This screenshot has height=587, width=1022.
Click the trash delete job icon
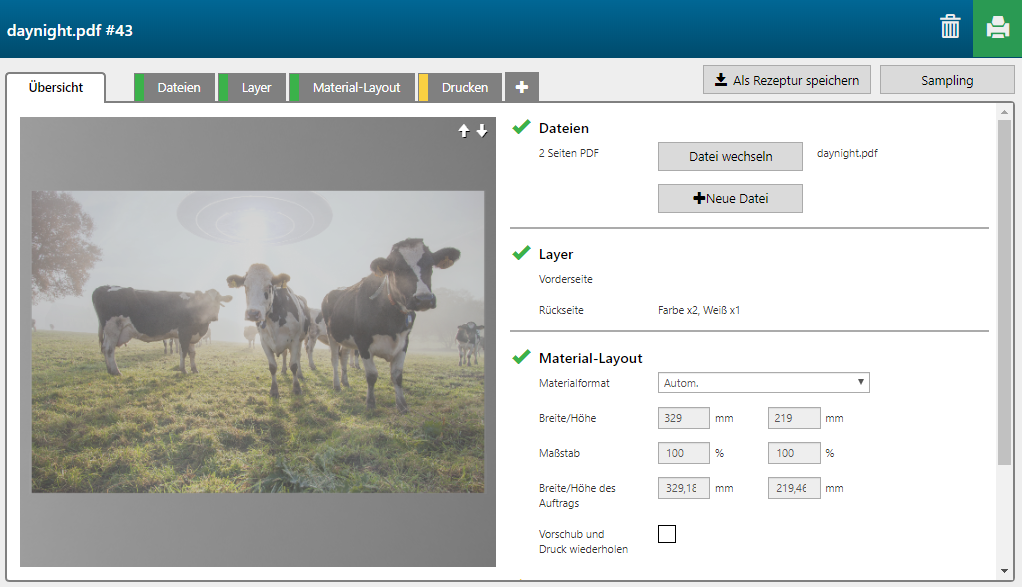pyautogui.click(x=950, y=28)
